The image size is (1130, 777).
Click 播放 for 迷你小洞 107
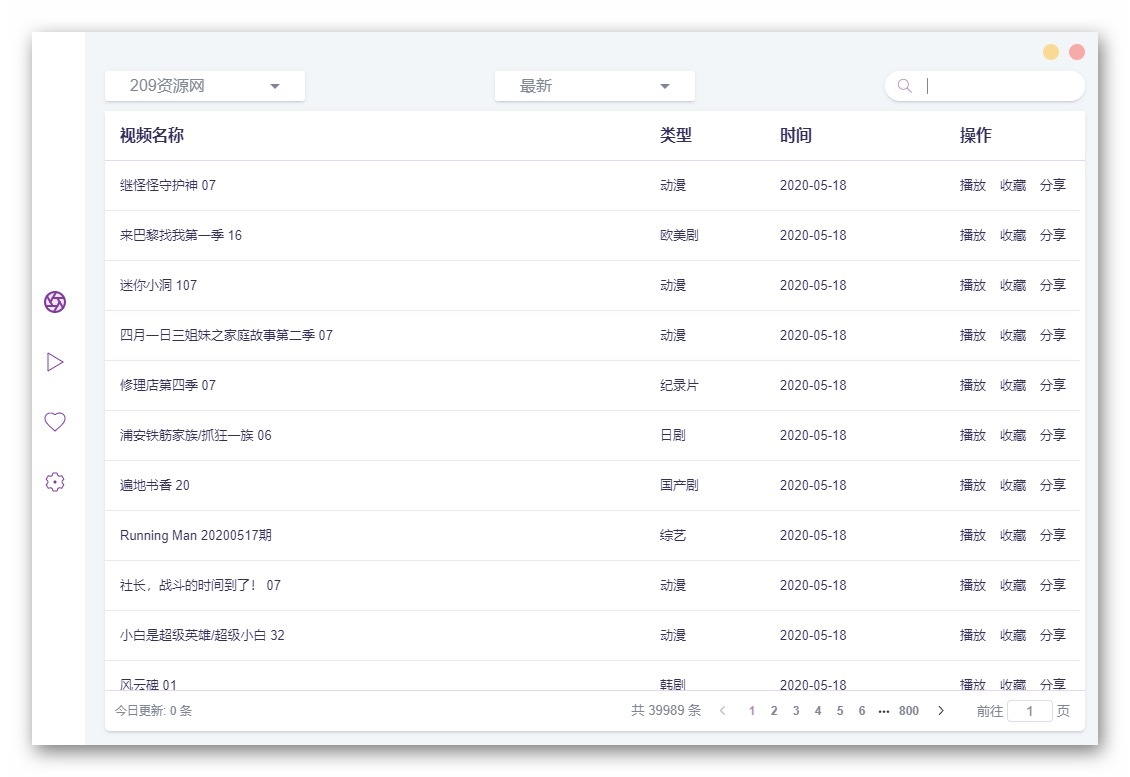click(972, 285)
